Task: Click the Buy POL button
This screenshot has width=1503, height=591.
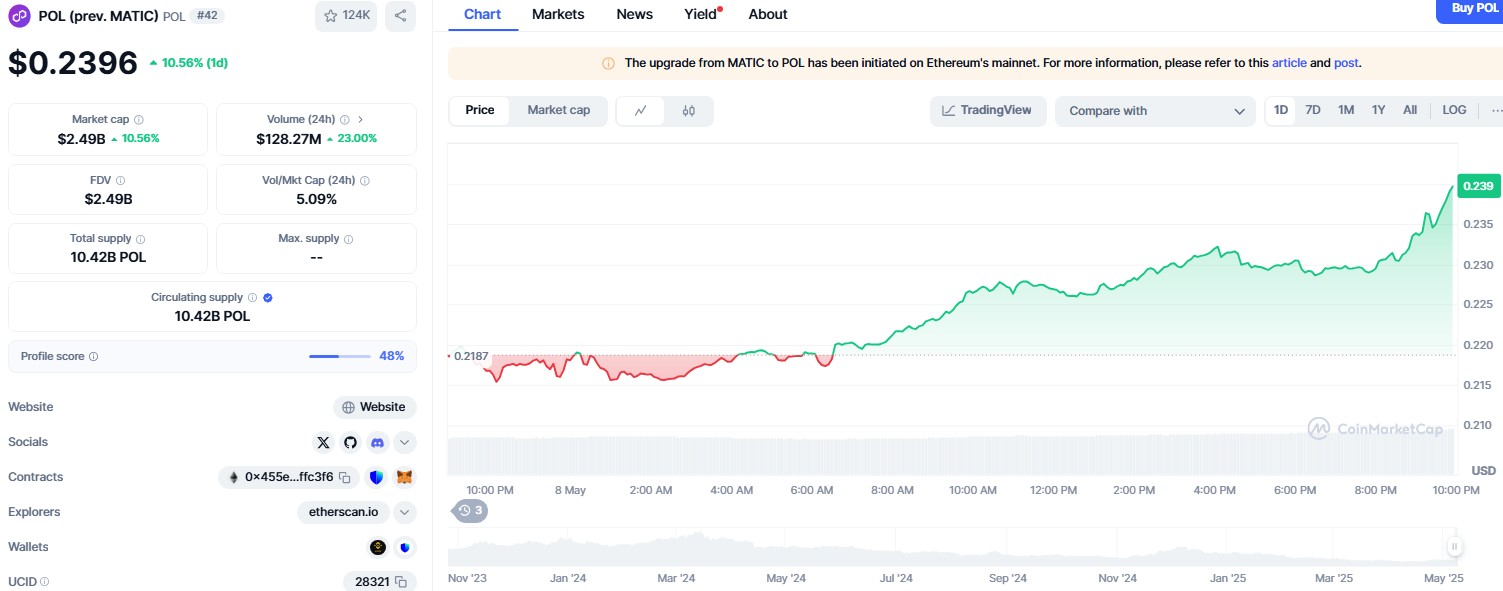Action: (1468, 9)
